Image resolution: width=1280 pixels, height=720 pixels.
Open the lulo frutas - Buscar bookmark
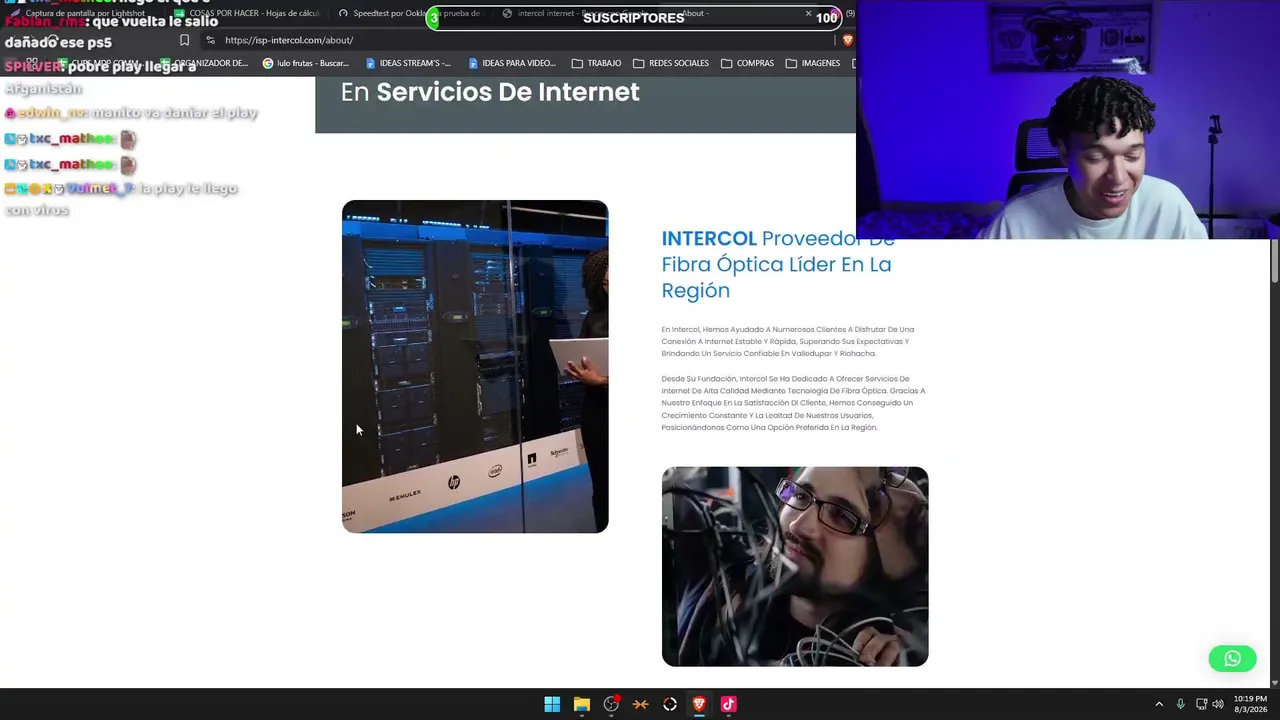306,63
